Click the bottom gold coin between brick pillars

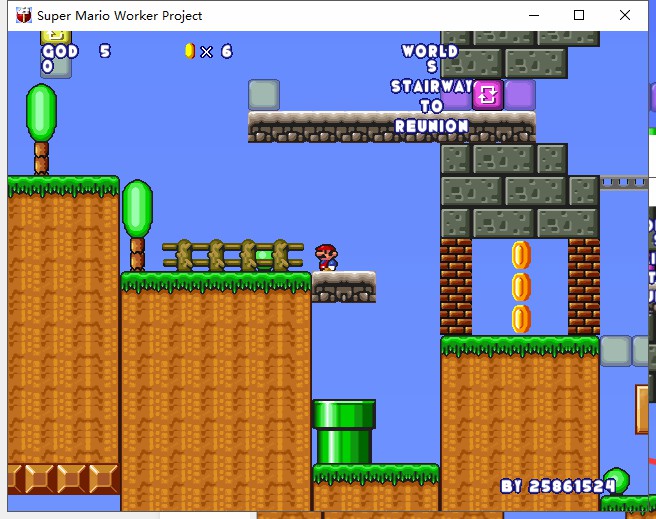click(521, 319)
